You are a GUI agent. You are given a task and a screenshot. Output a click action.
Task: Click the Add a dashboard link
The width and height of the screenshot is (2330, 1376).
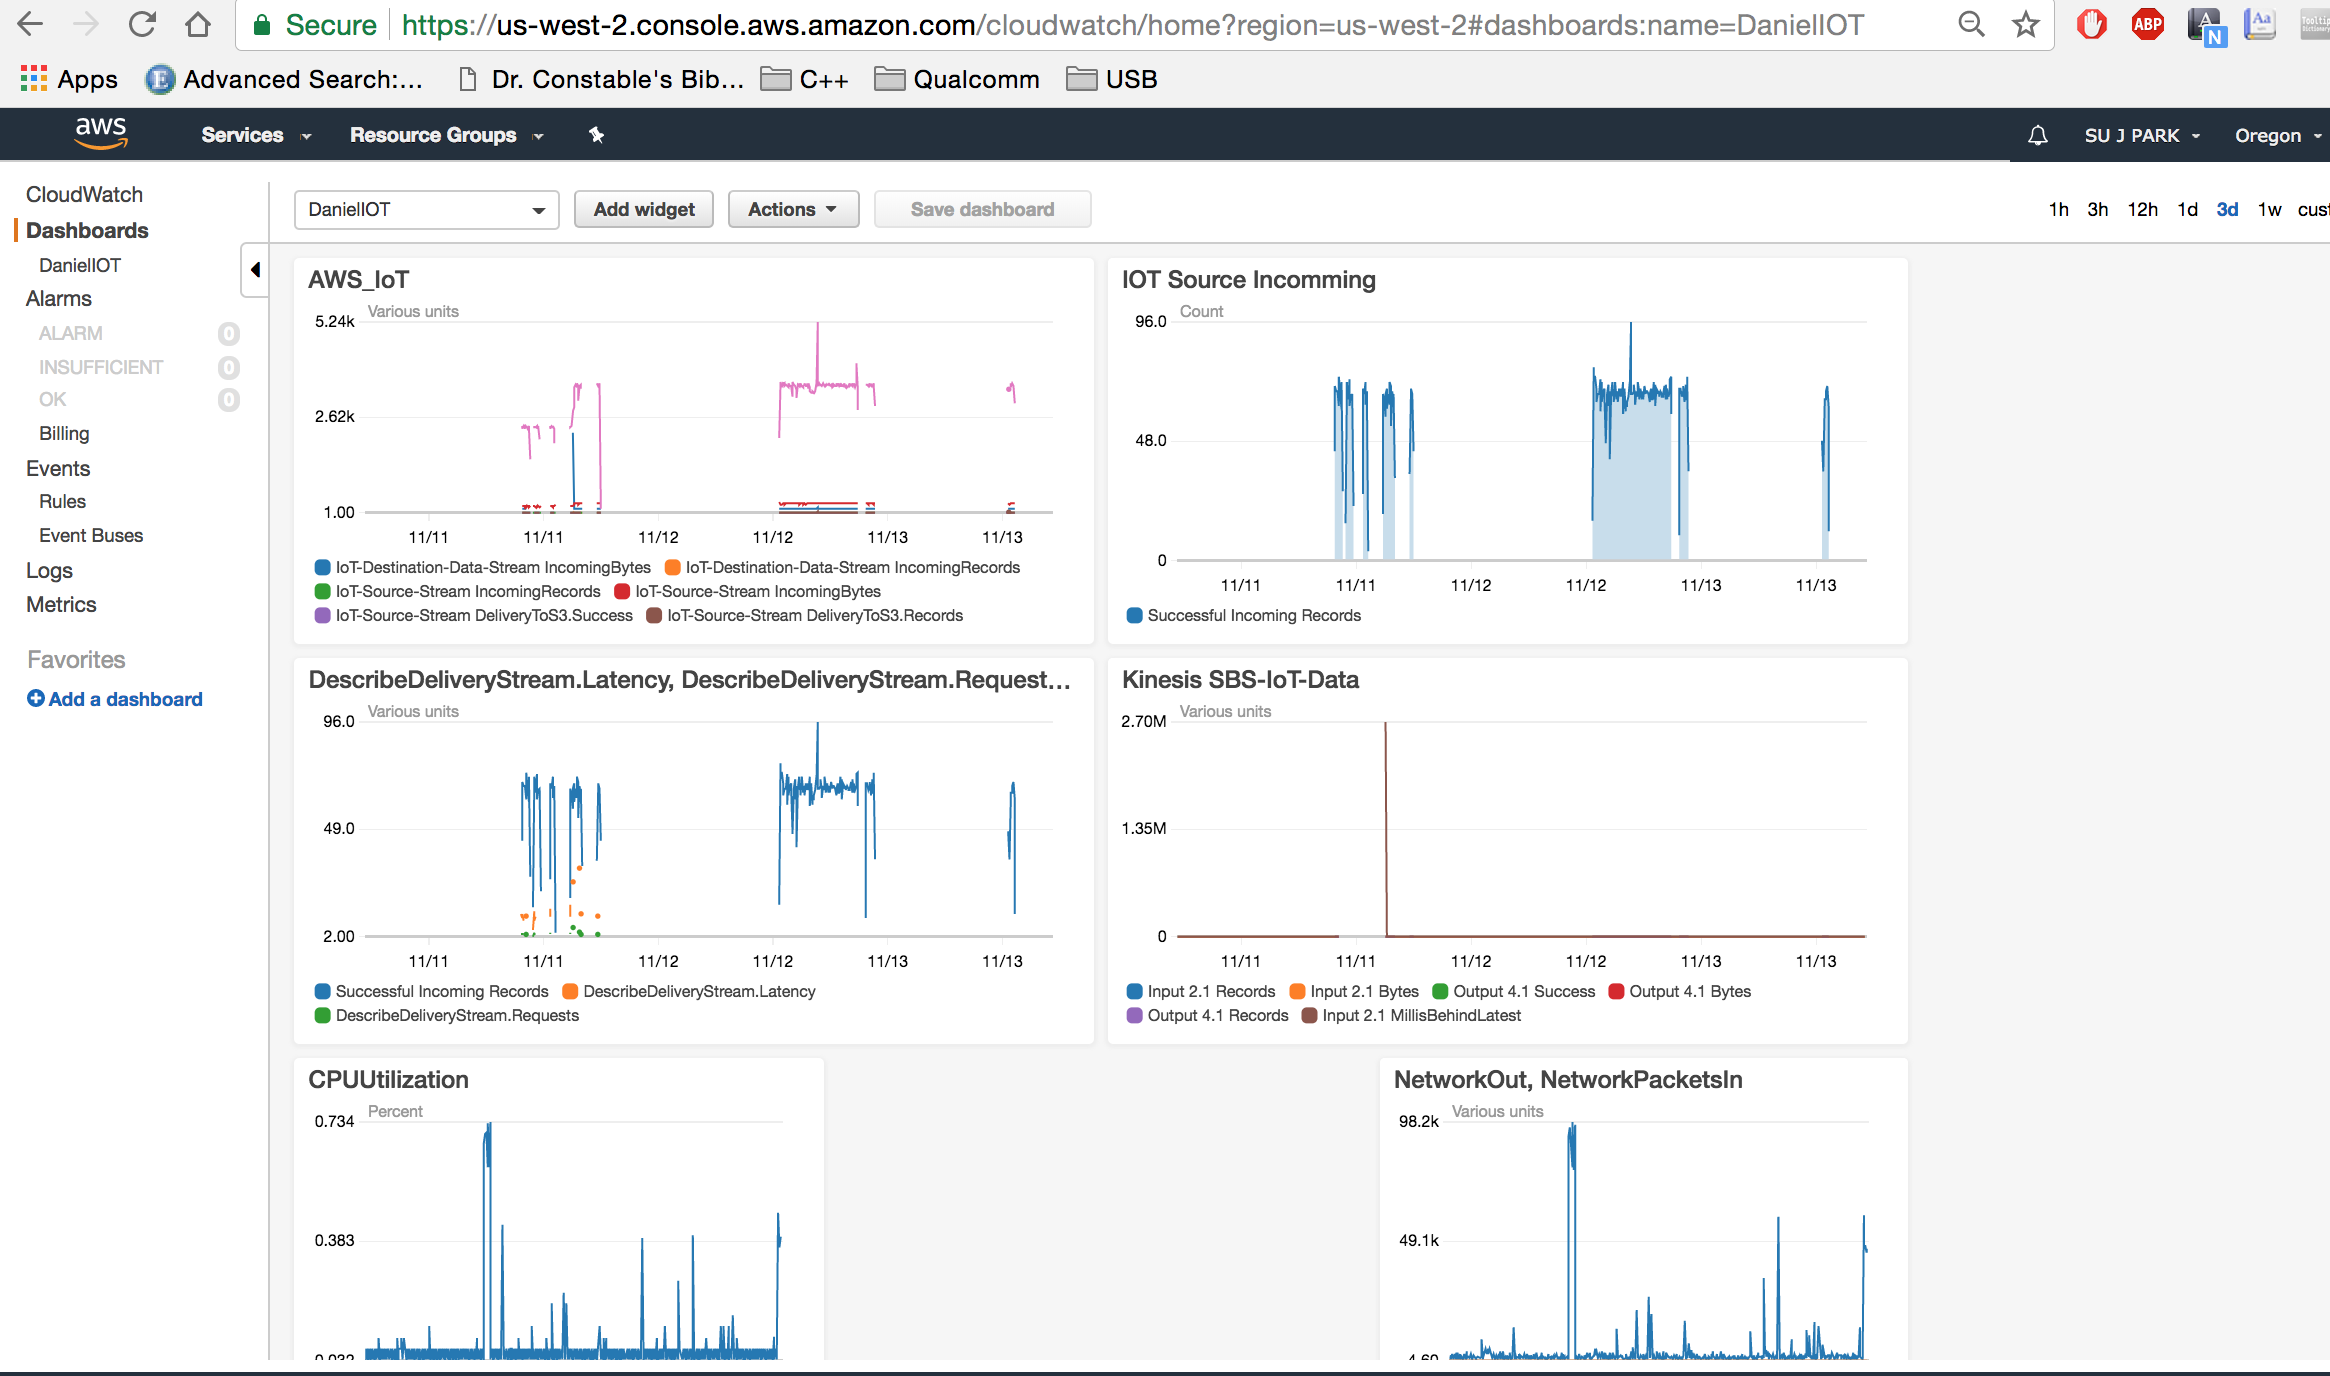pyautogui.click(x=125, y=699)
